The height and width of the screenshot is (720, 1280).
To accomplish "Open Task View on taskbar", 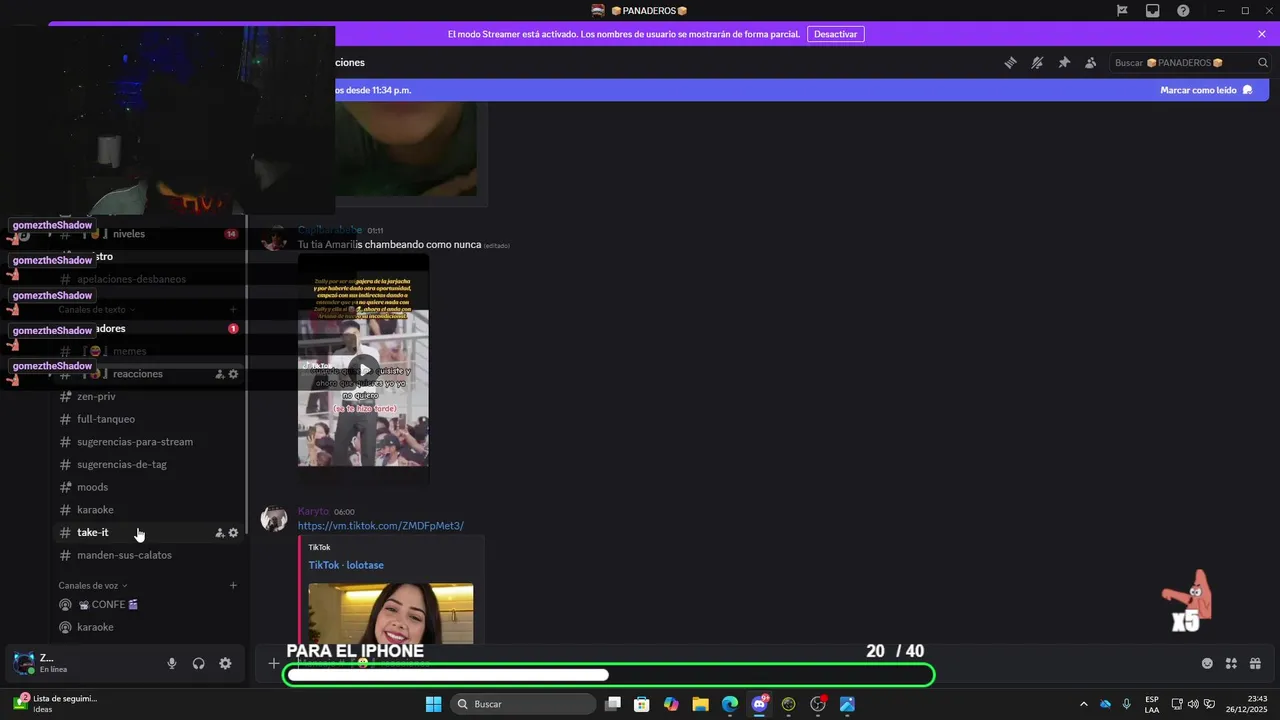I will pyautogui.click(x=613, y=704).
